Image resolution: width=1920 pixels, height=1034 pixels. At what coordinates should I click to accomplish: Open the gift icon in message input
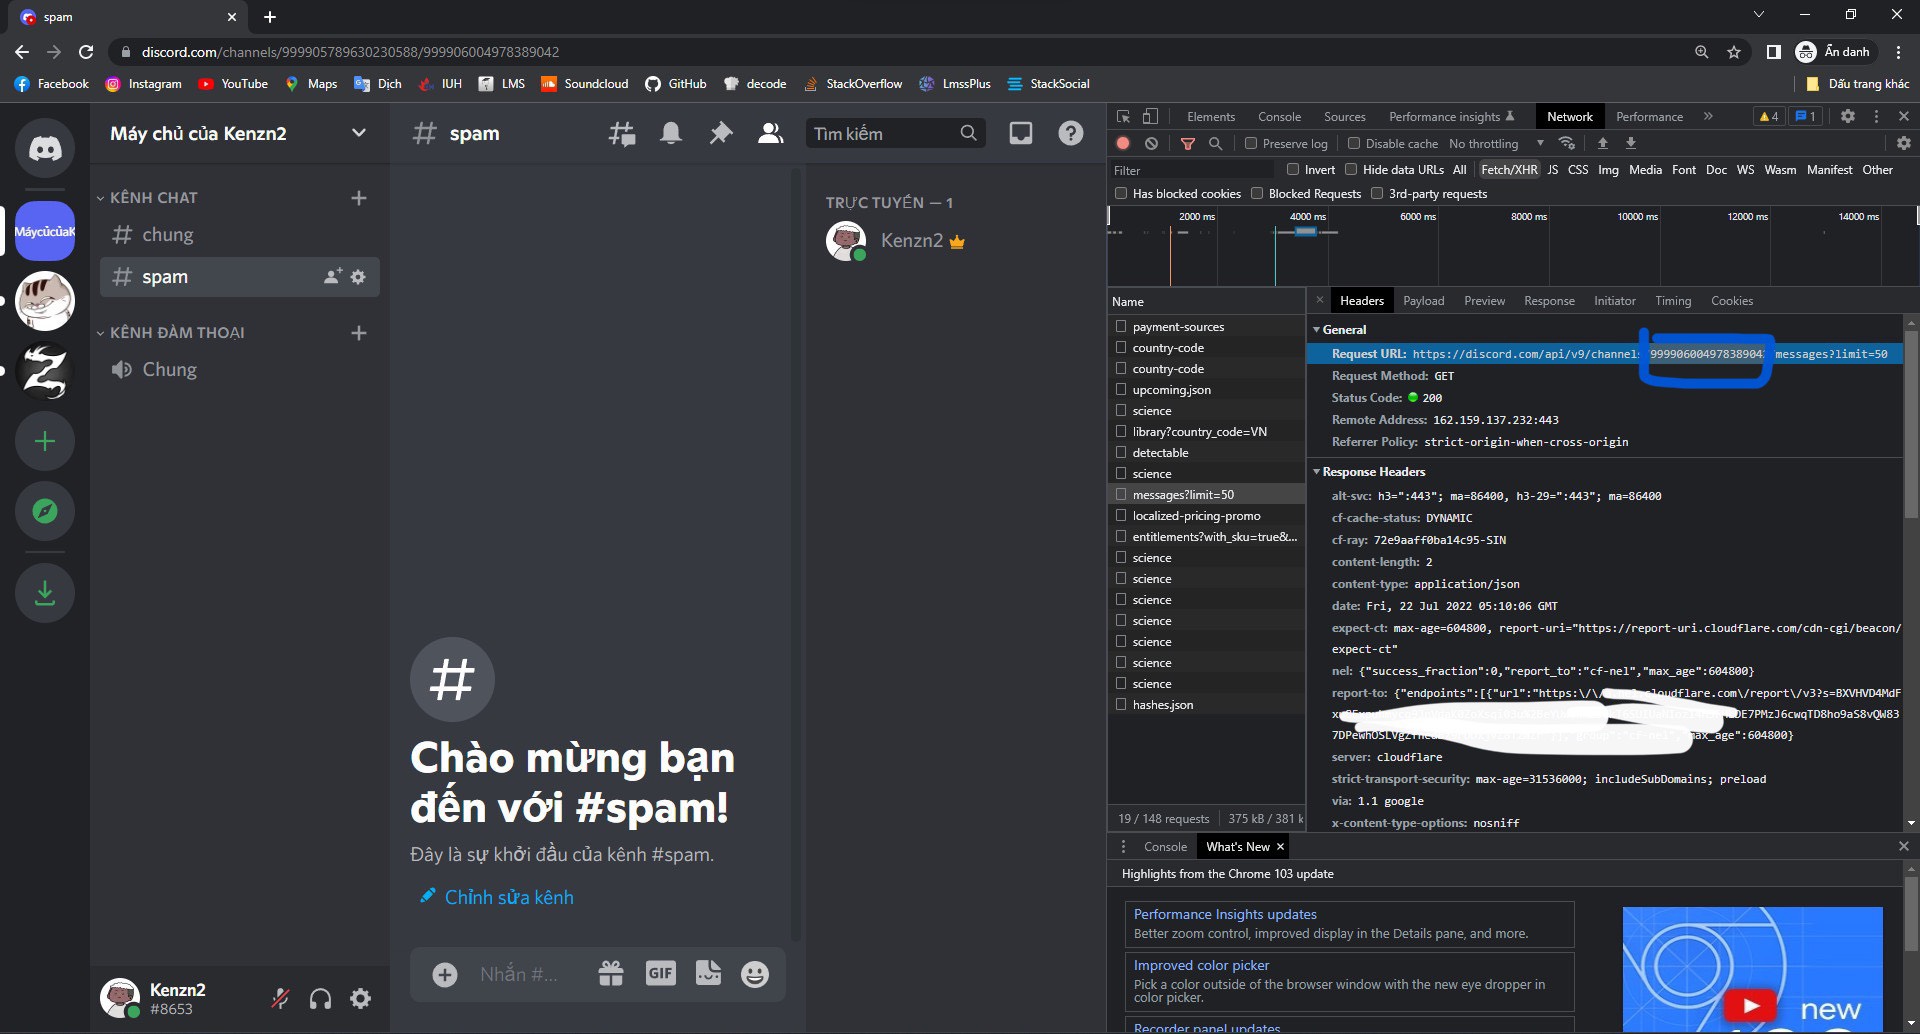[x=609, y=973]
